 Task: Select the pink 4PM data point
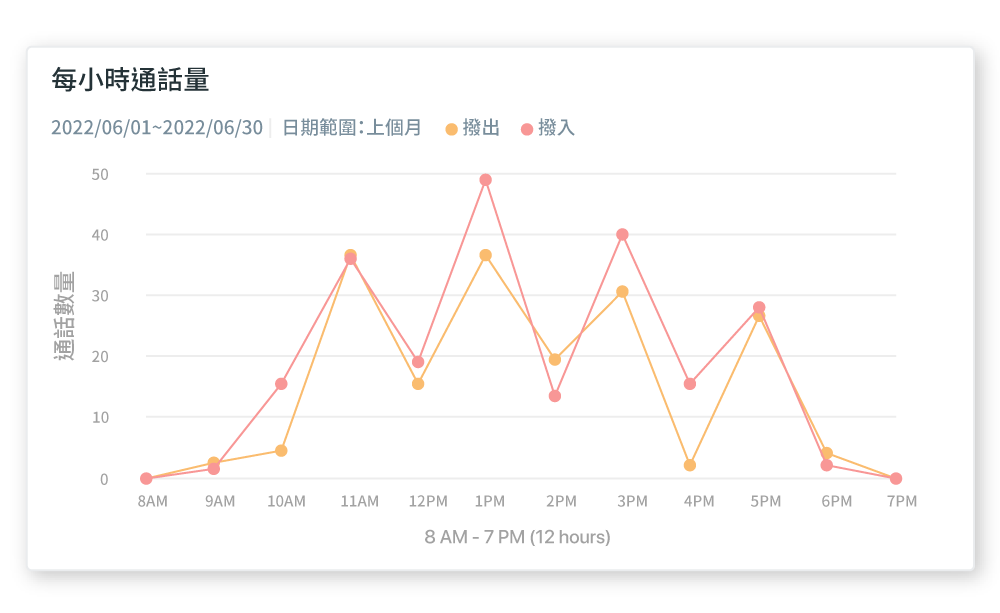[689, 384]
